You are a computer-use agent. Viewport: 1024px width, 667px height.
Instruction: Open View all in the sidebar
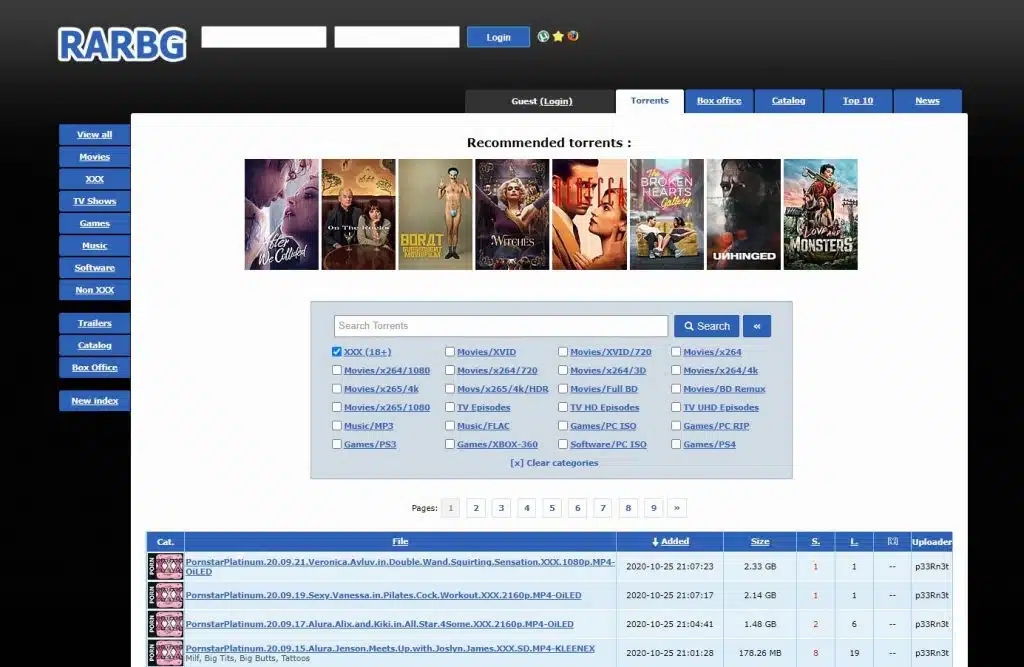coord(95,135)
